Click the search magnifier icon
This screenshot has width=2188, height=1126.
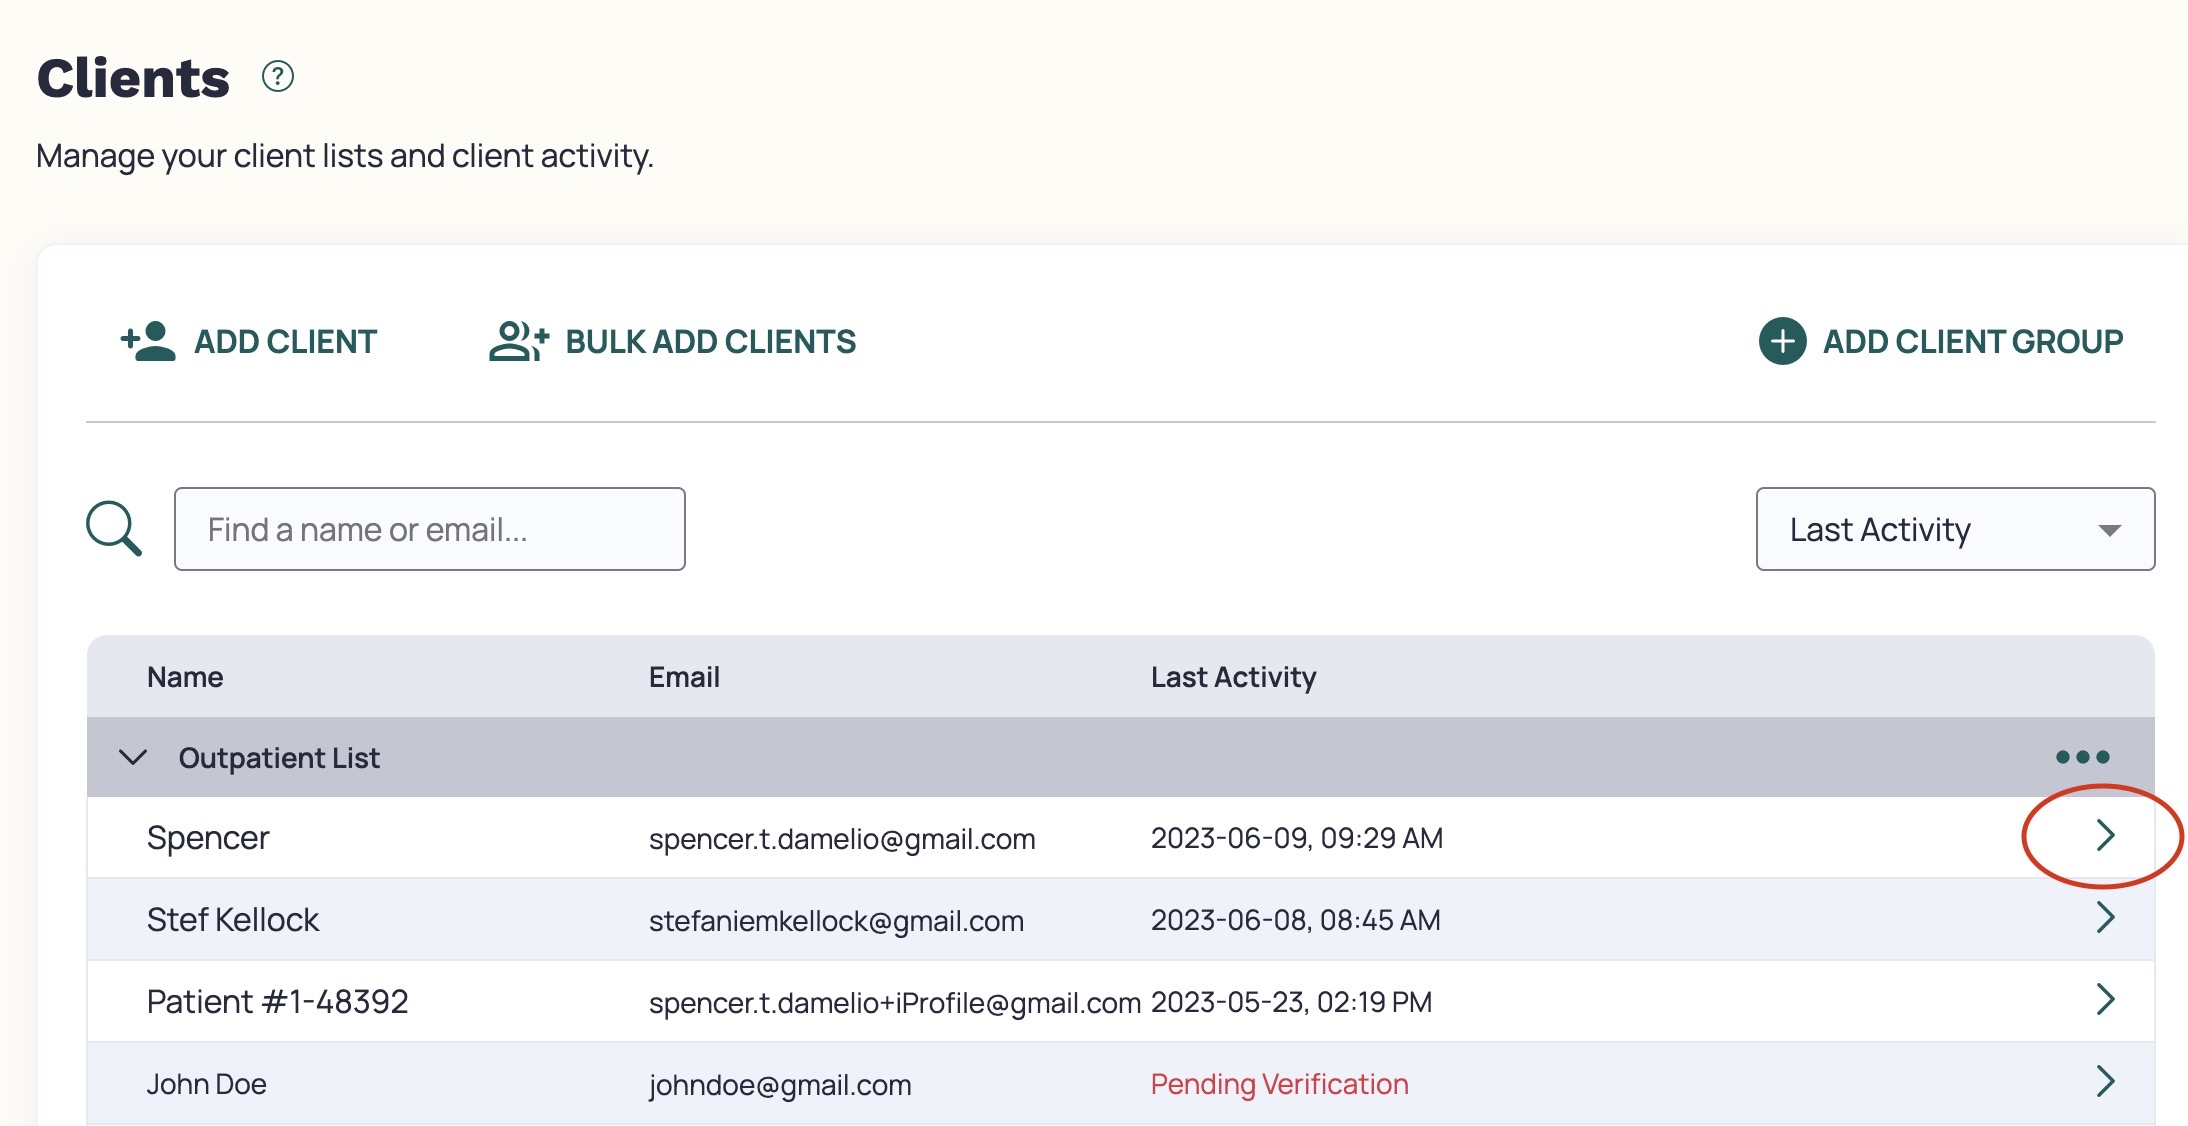[x=113, y=528]
